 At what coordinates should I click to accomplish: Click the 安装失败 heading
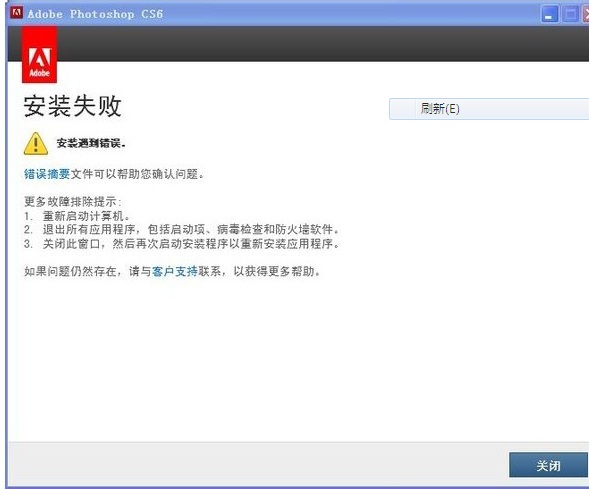pyautogui.click(x=72, y=106)
